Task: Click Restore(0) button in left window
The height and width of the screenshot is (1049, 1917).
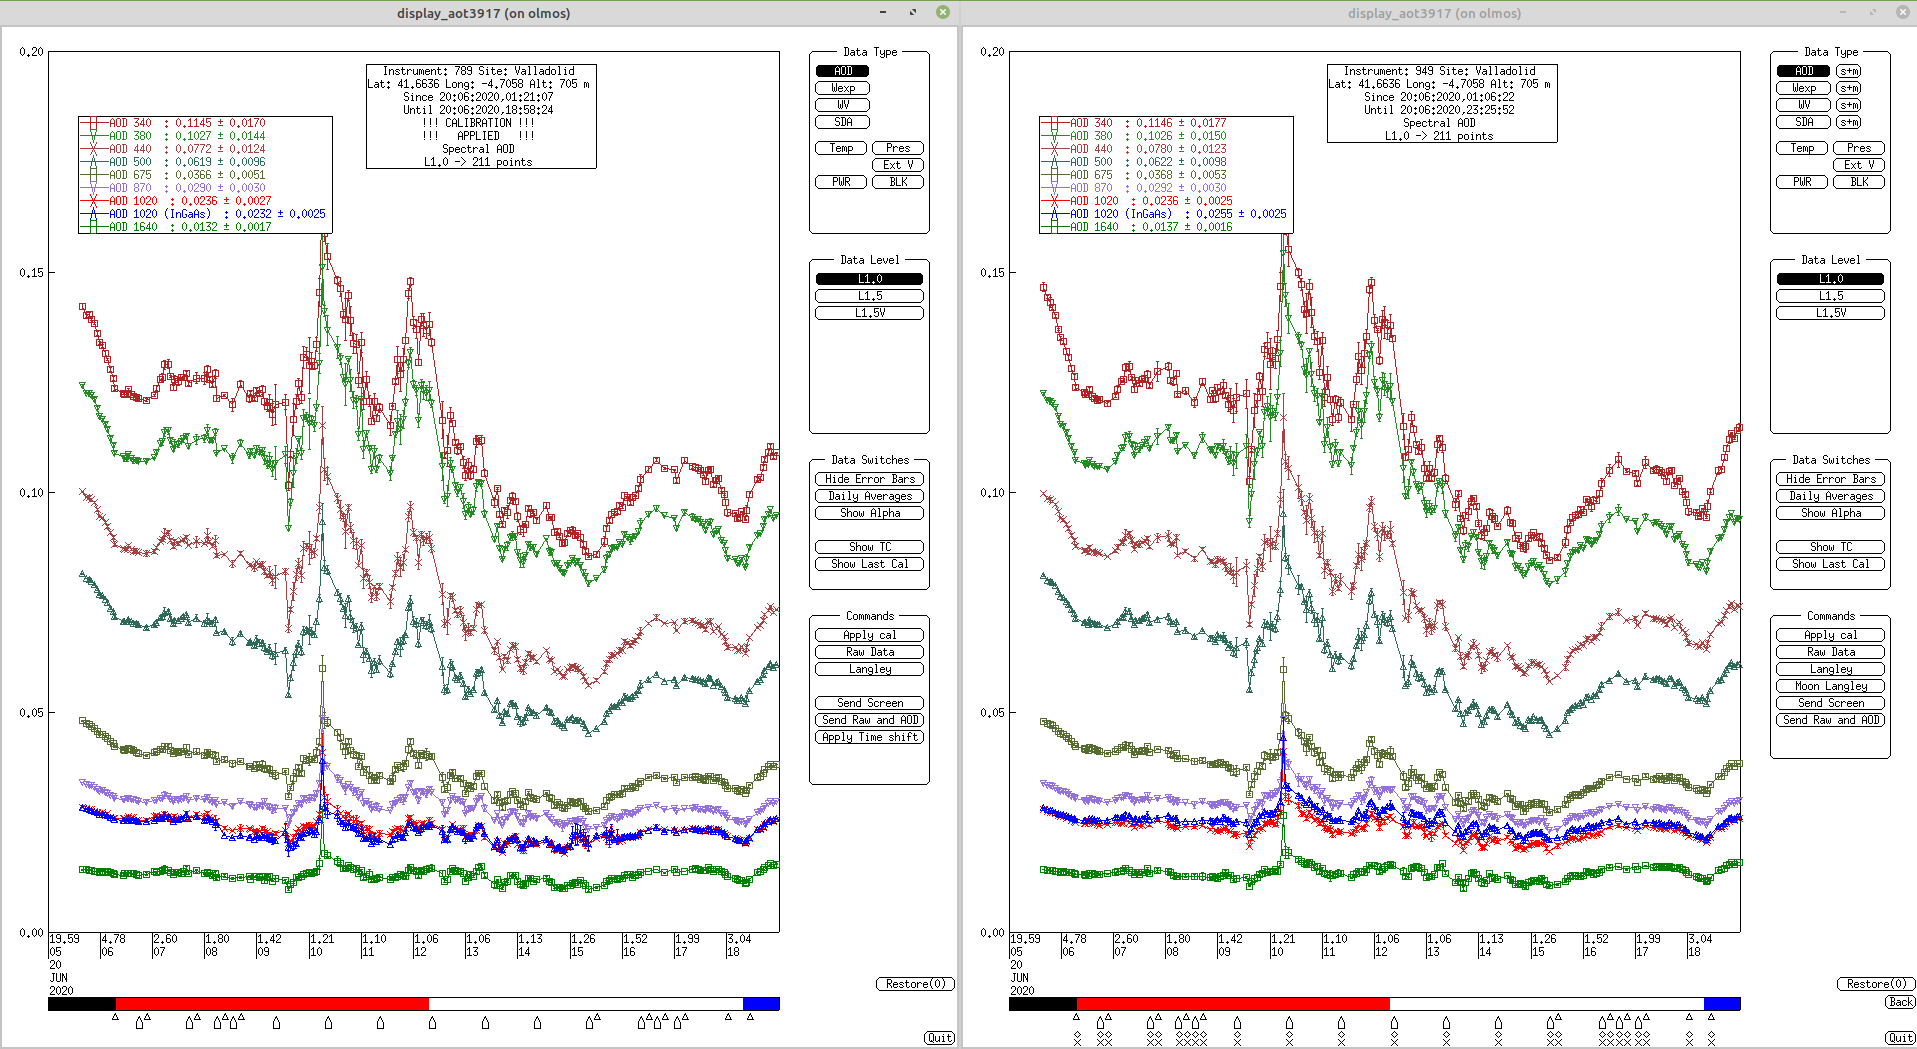Action: point(915,984)
